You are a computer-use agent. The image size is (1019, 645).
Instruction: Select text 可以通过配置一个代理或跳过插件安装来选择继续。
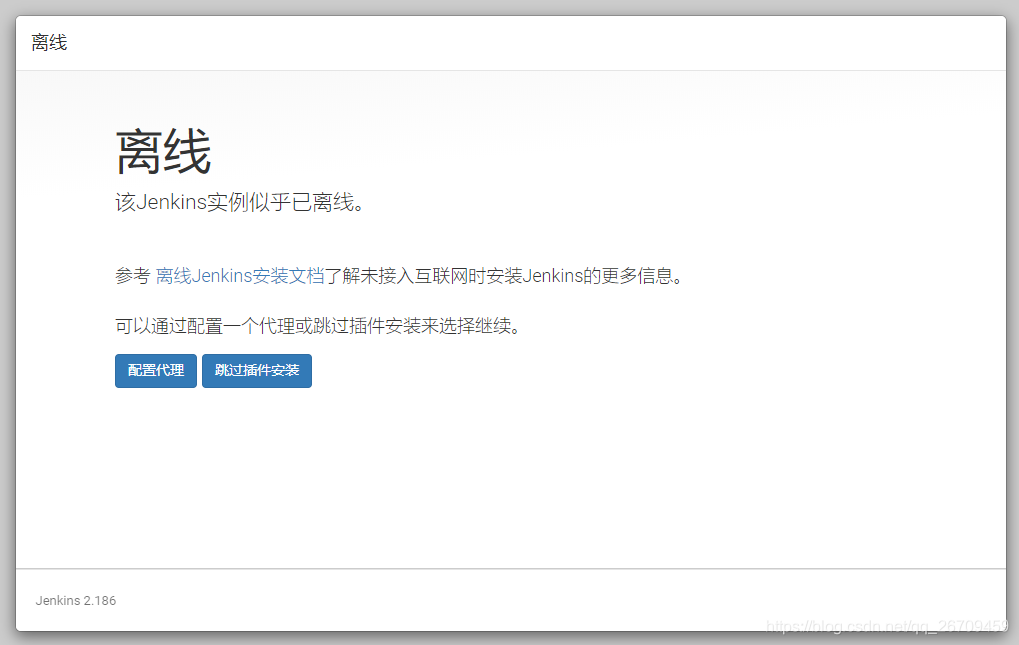[319, 325]
